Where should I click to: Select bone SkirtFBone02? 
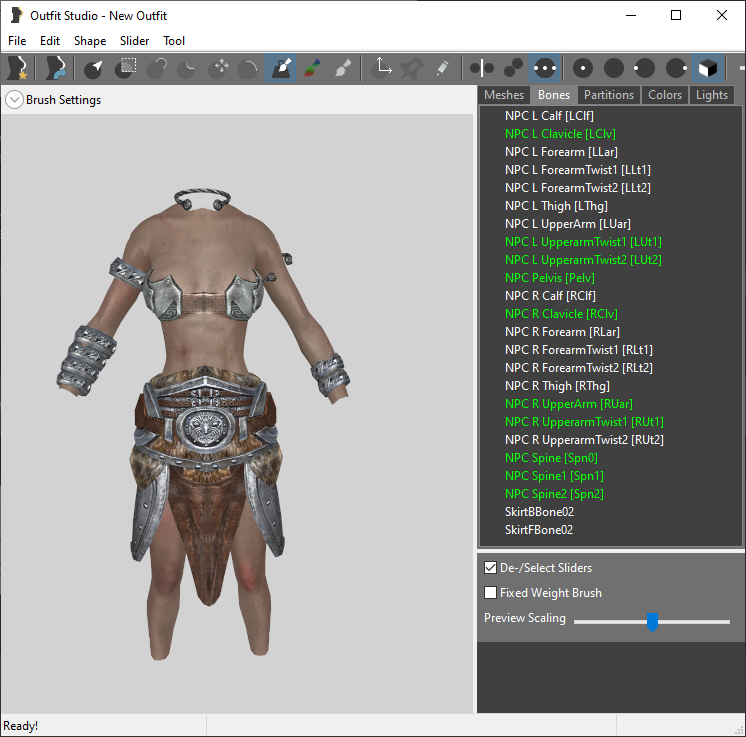539,530
